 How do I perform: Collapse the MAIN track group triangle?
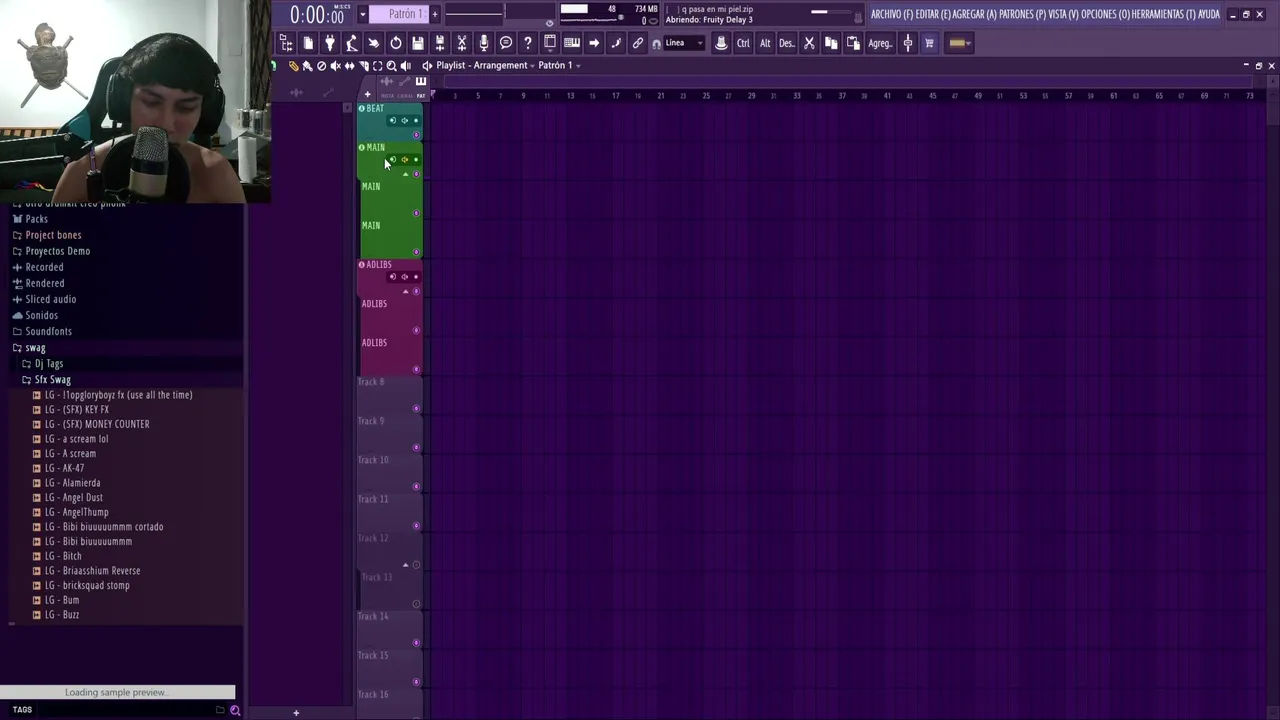(405, 174)
